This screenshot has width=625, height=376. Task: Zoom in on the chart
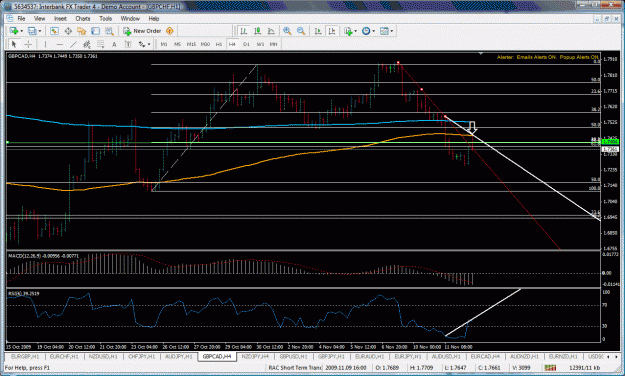pos(287,31)
